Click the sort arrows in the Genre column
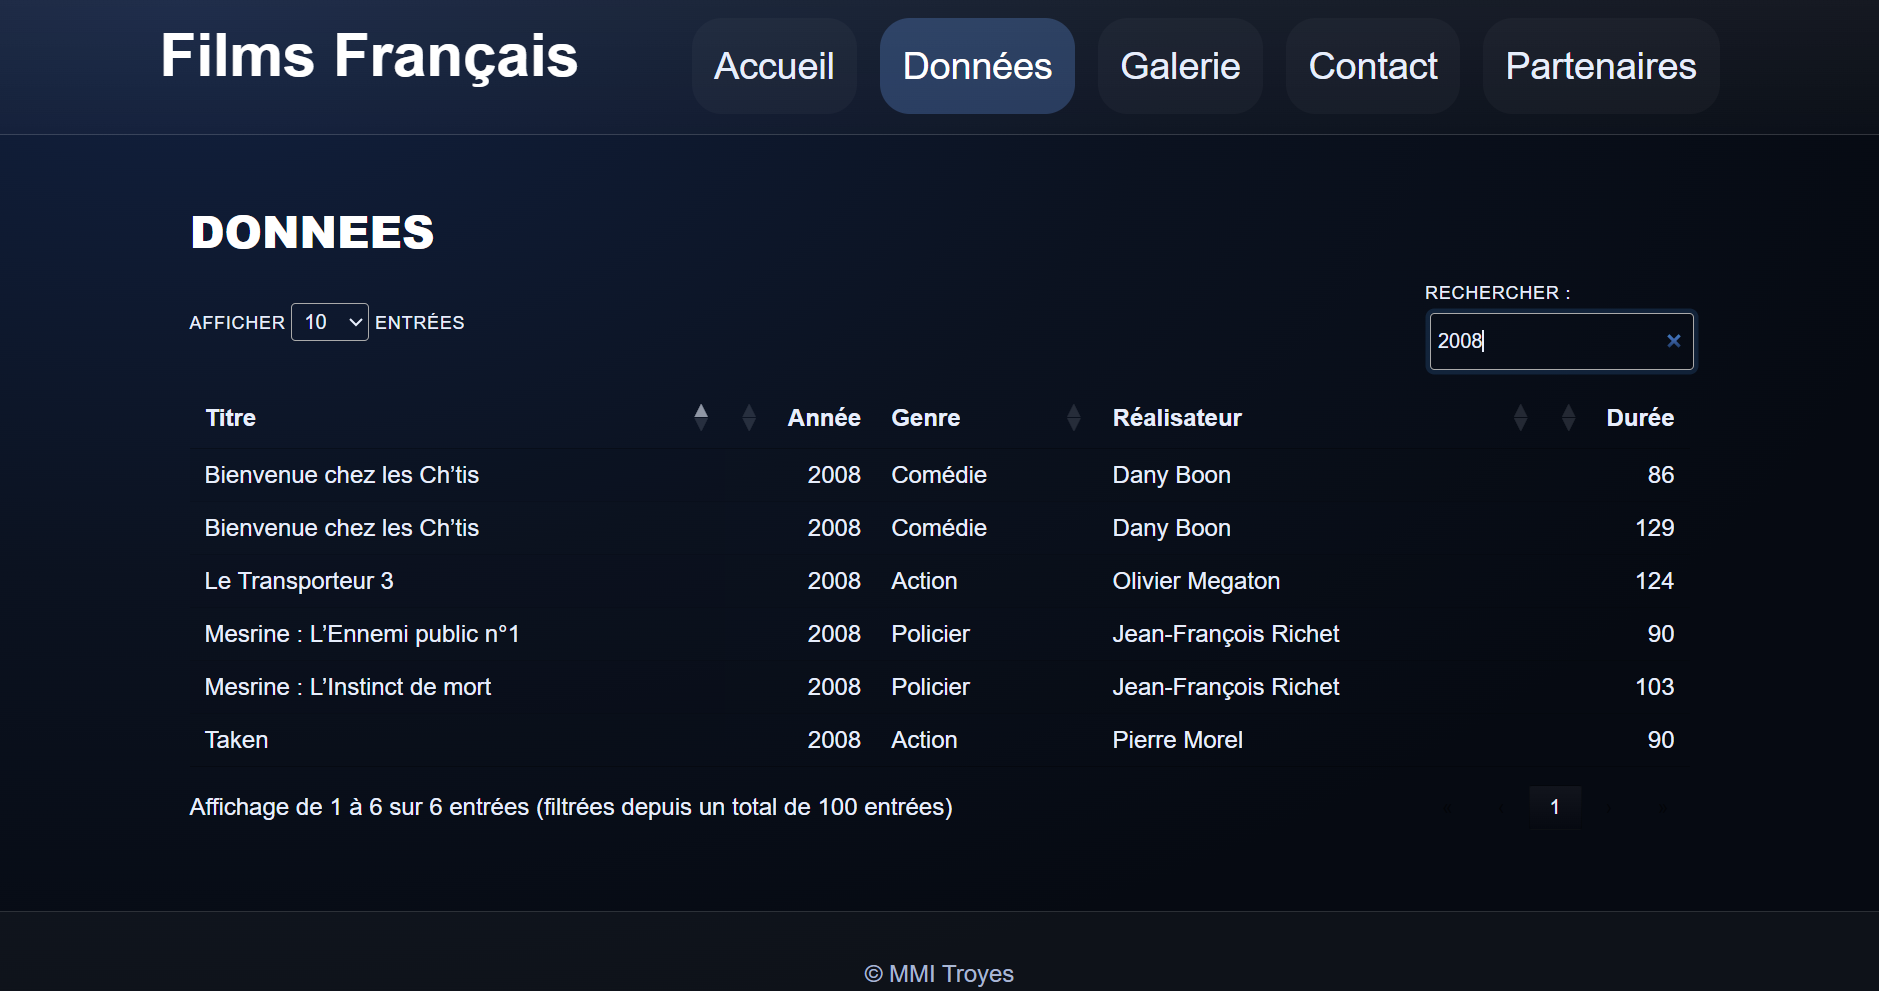This screenshot has height=991, width=1879. pos(1073,417)
